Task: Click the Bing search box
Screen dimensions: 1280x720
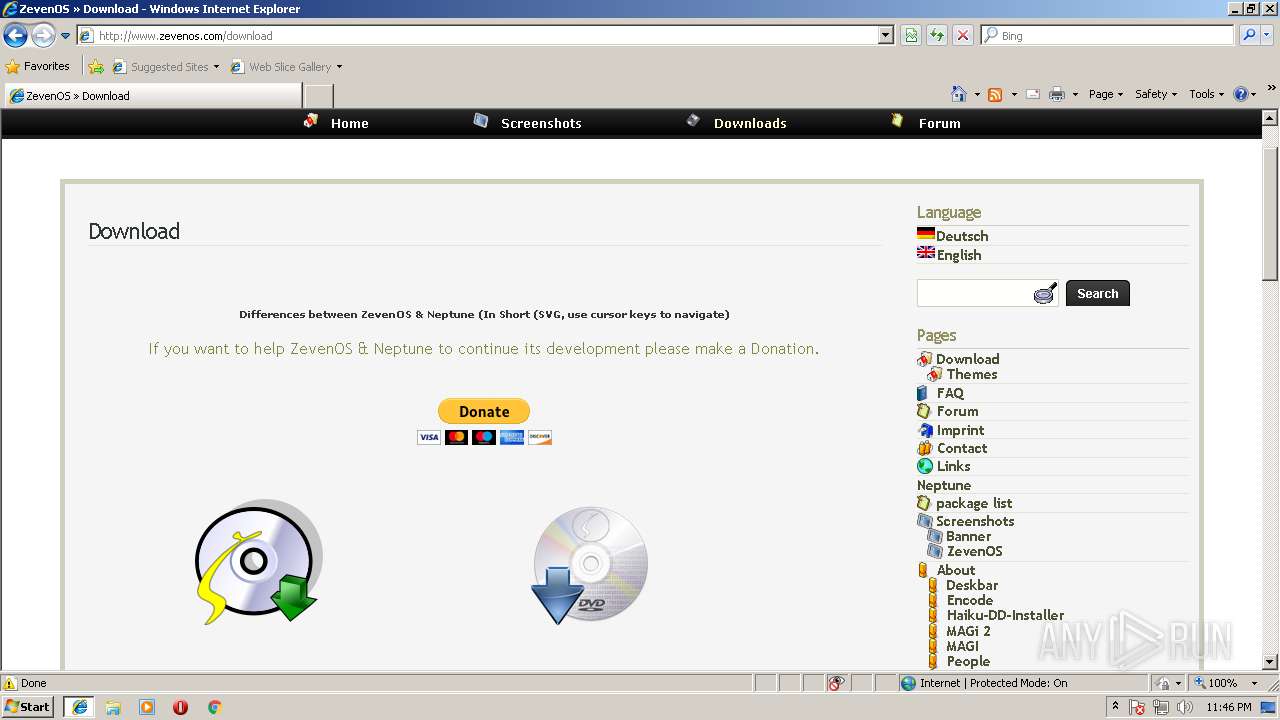Action: point(1108,35)
